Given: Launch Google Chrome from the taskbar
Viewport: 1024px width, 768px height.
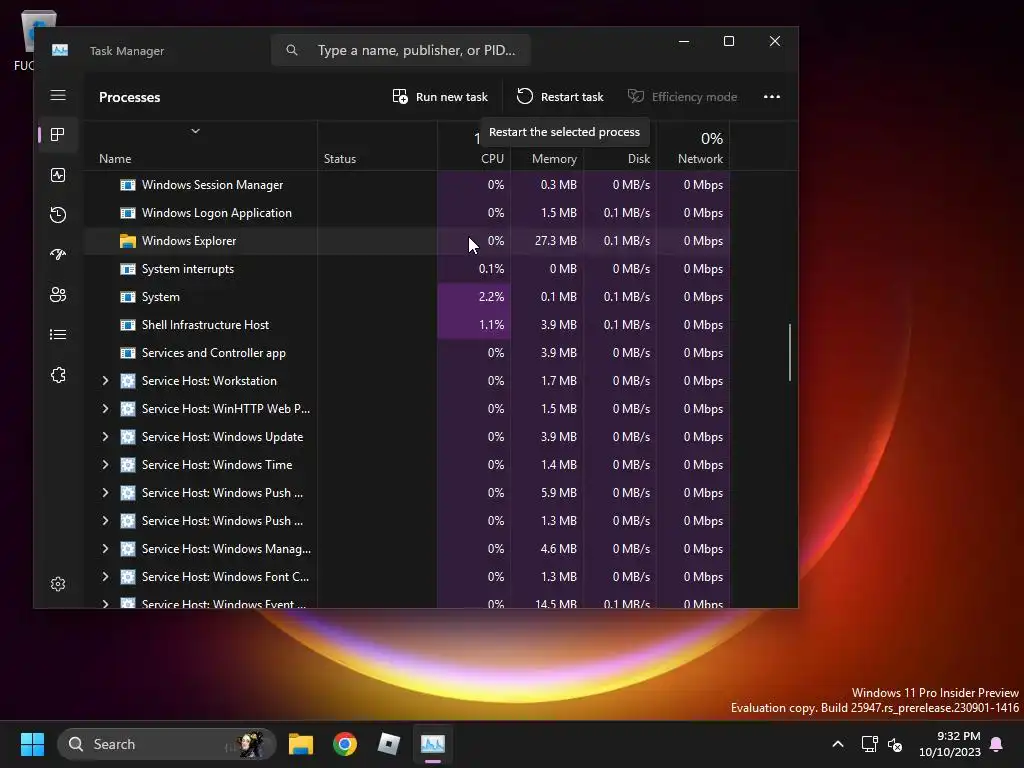Looking at the screenshot, I should pyautogui.click(x=345, y=744).
